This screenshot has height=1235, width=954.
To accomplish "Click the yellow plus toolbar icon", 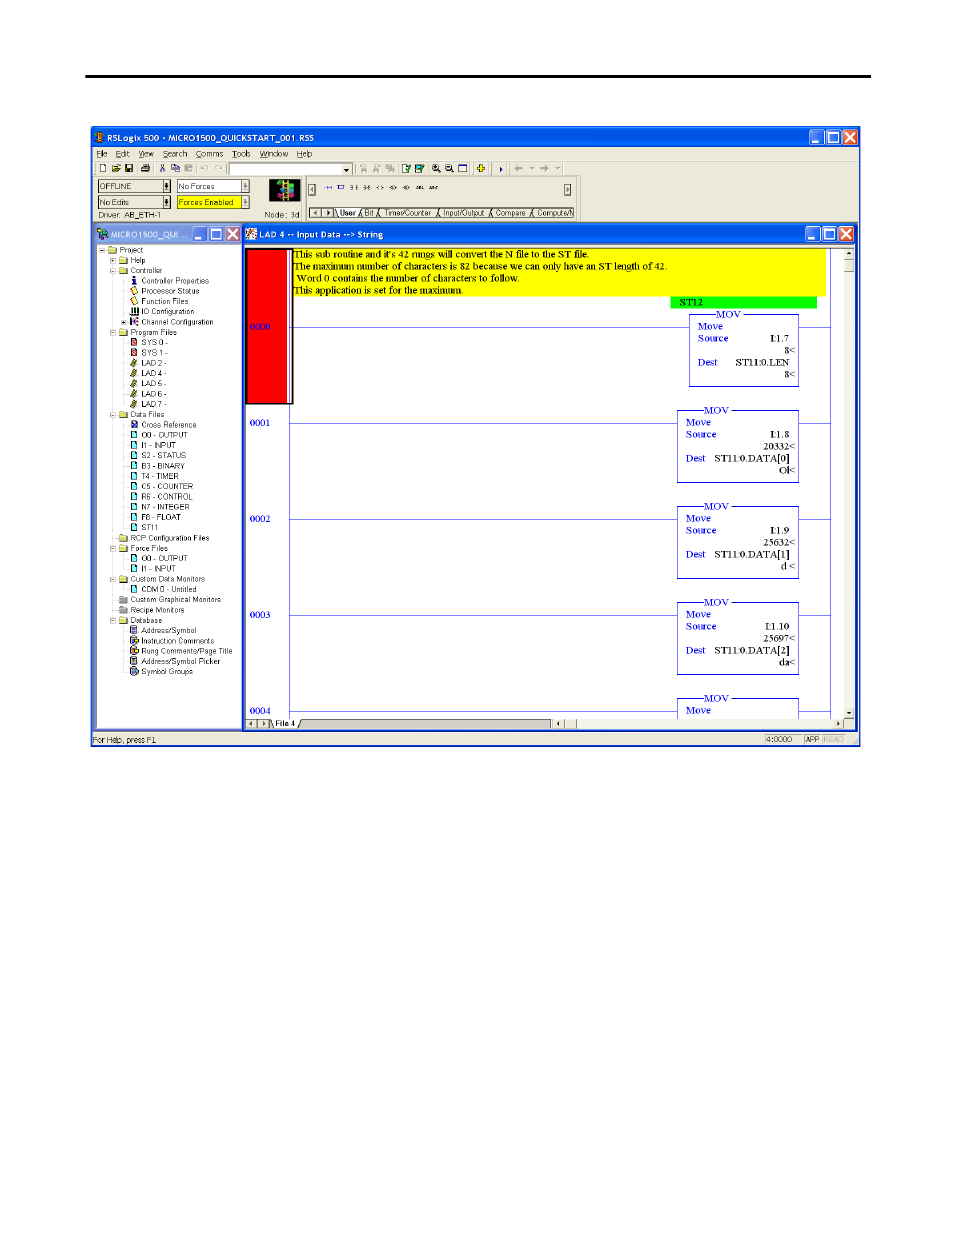I will (x=481, y=169).
